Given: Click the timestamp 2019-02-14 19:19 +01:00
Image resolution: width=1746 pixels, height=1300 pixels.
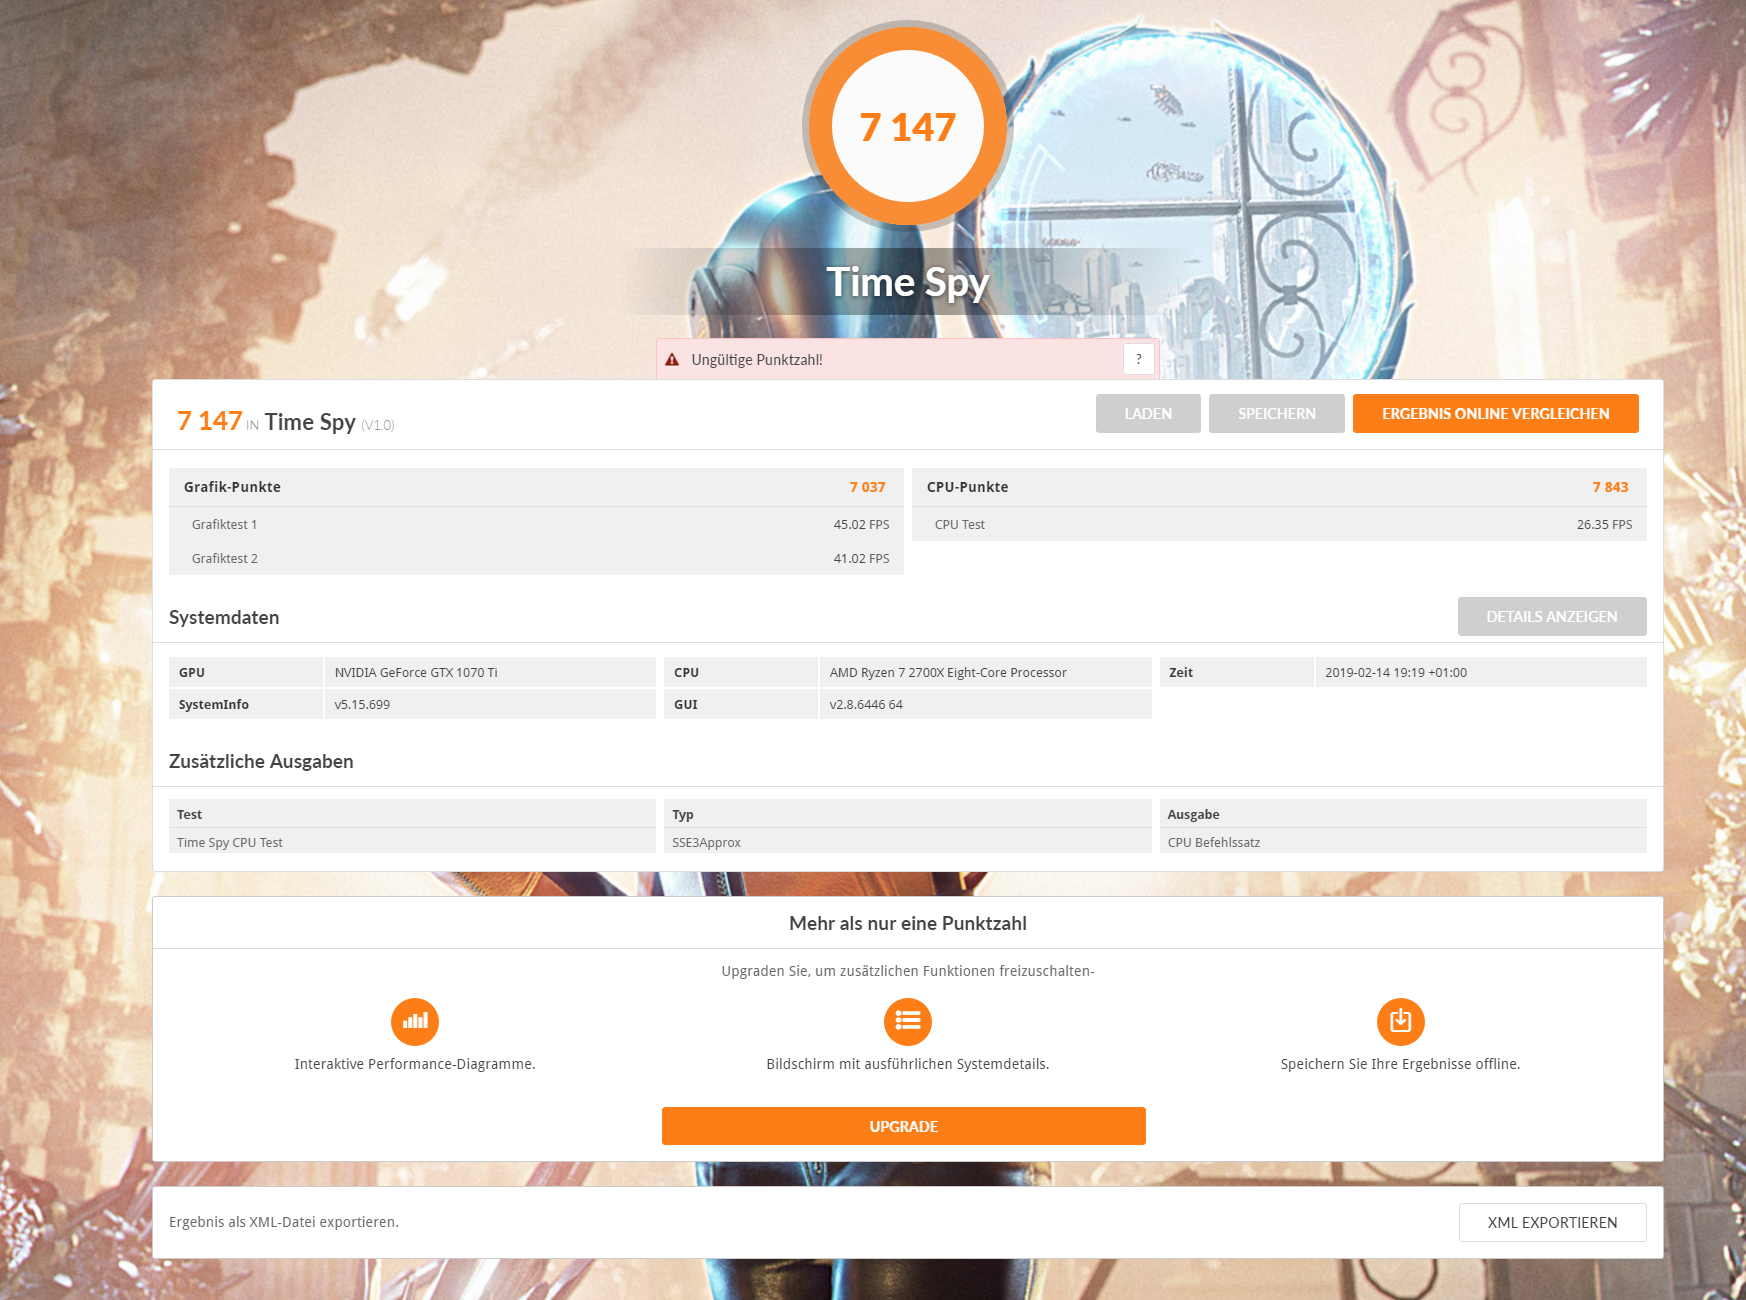Looking at the screenshot, I should coord(1396,672).
